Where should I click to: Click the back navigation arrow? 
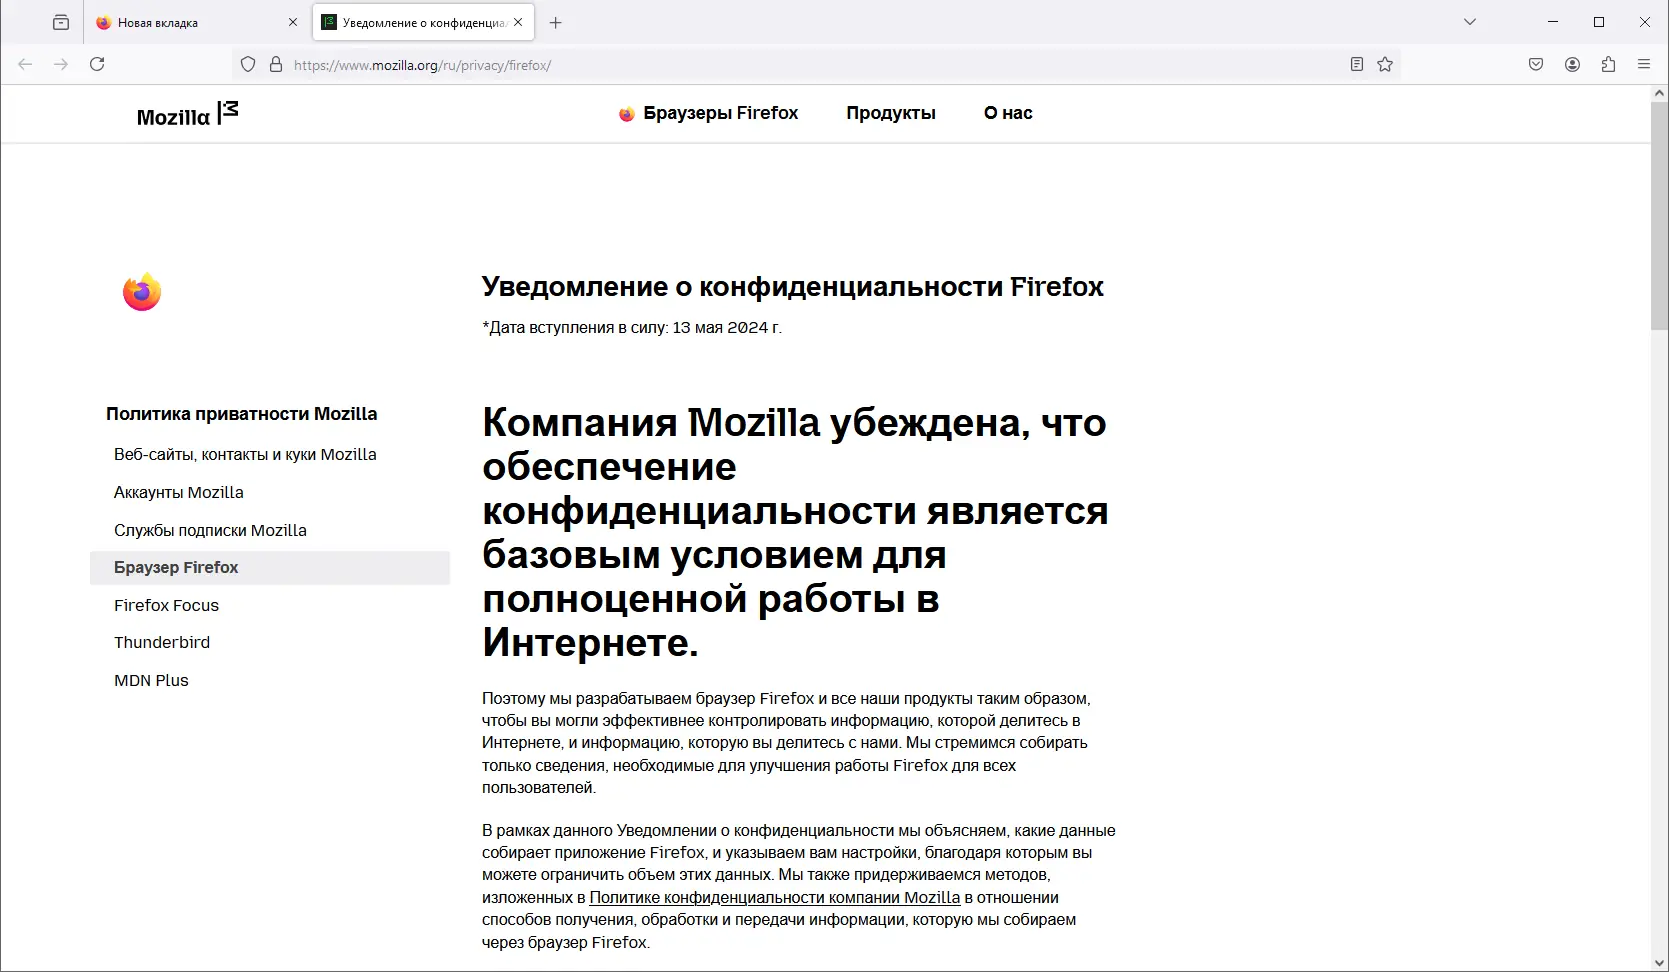(x=24, y=63)
